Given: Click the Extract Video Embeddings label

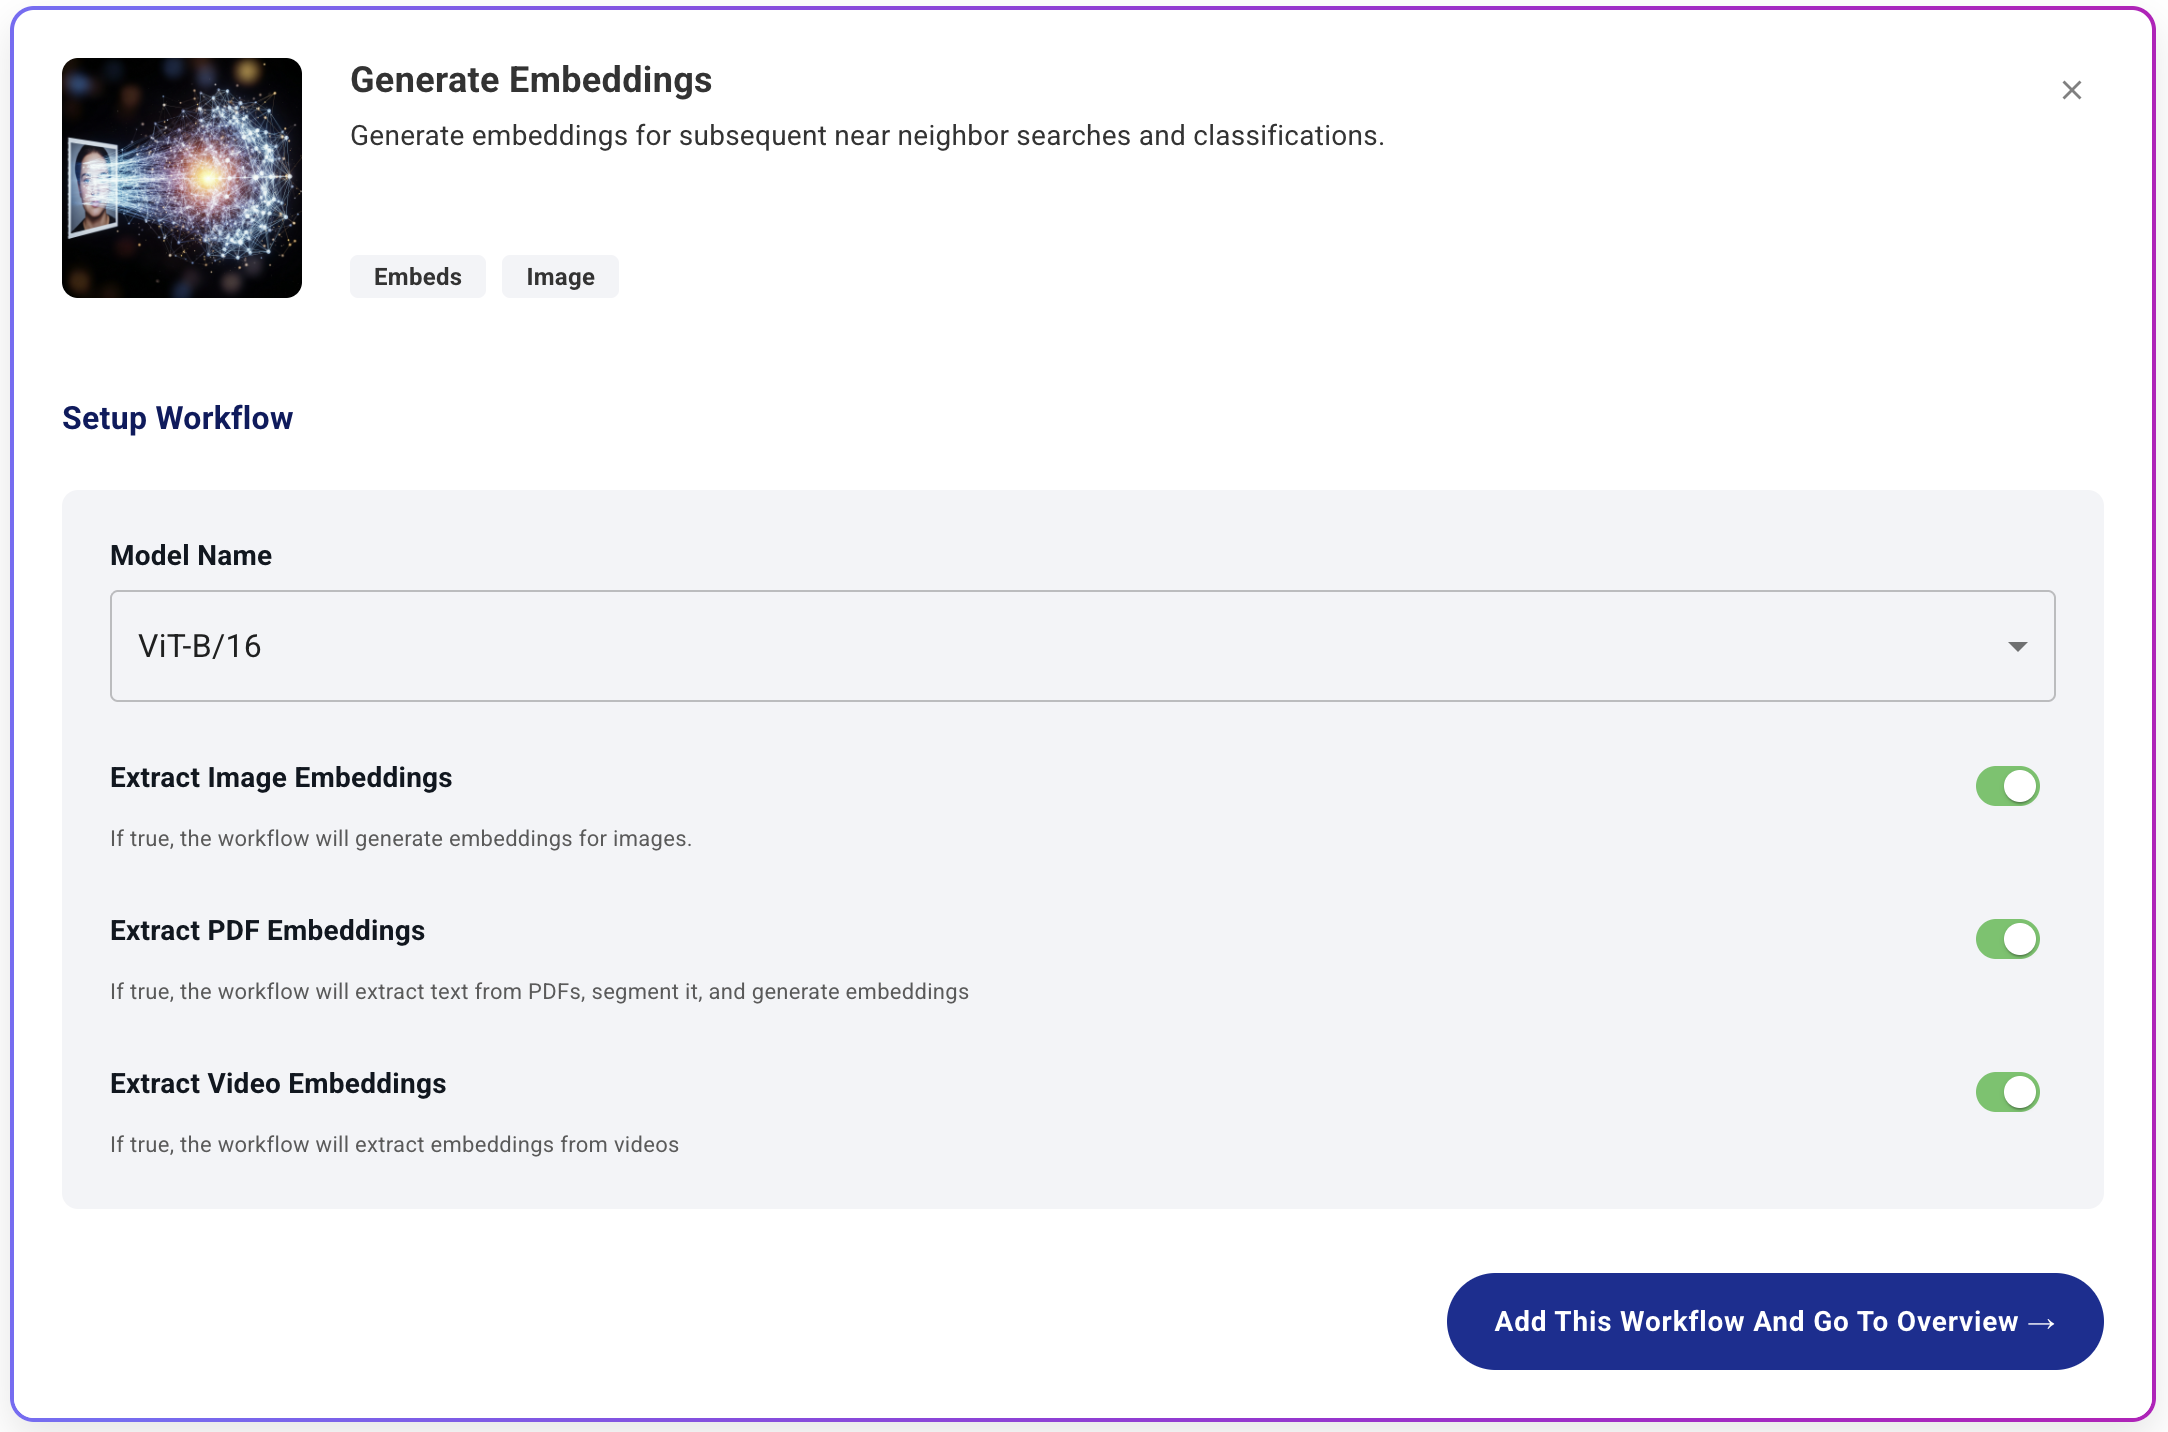Looking at the screenshot, I should click(278, 1084).
